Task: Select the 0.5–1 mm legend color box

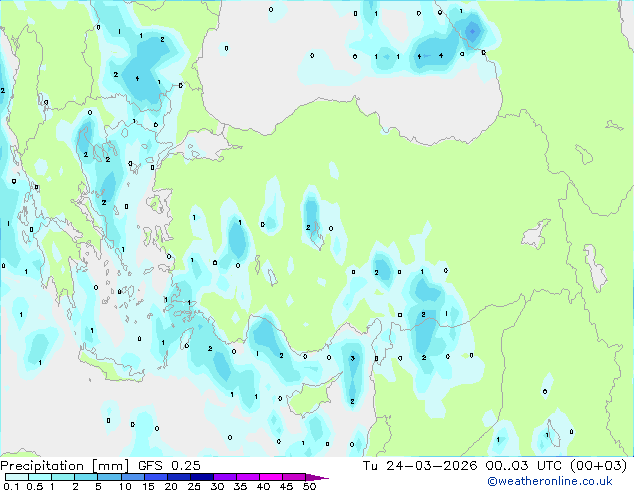Action: [40, 477]
